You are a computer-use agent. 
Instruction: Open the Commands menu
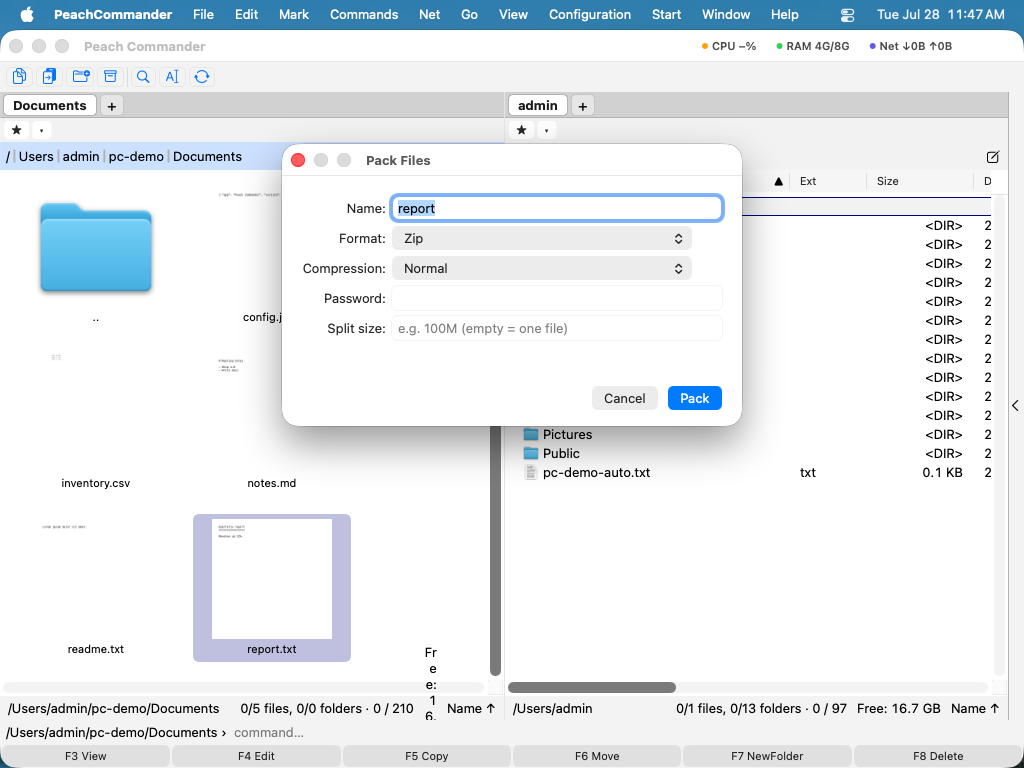click(x=364, y=14)
